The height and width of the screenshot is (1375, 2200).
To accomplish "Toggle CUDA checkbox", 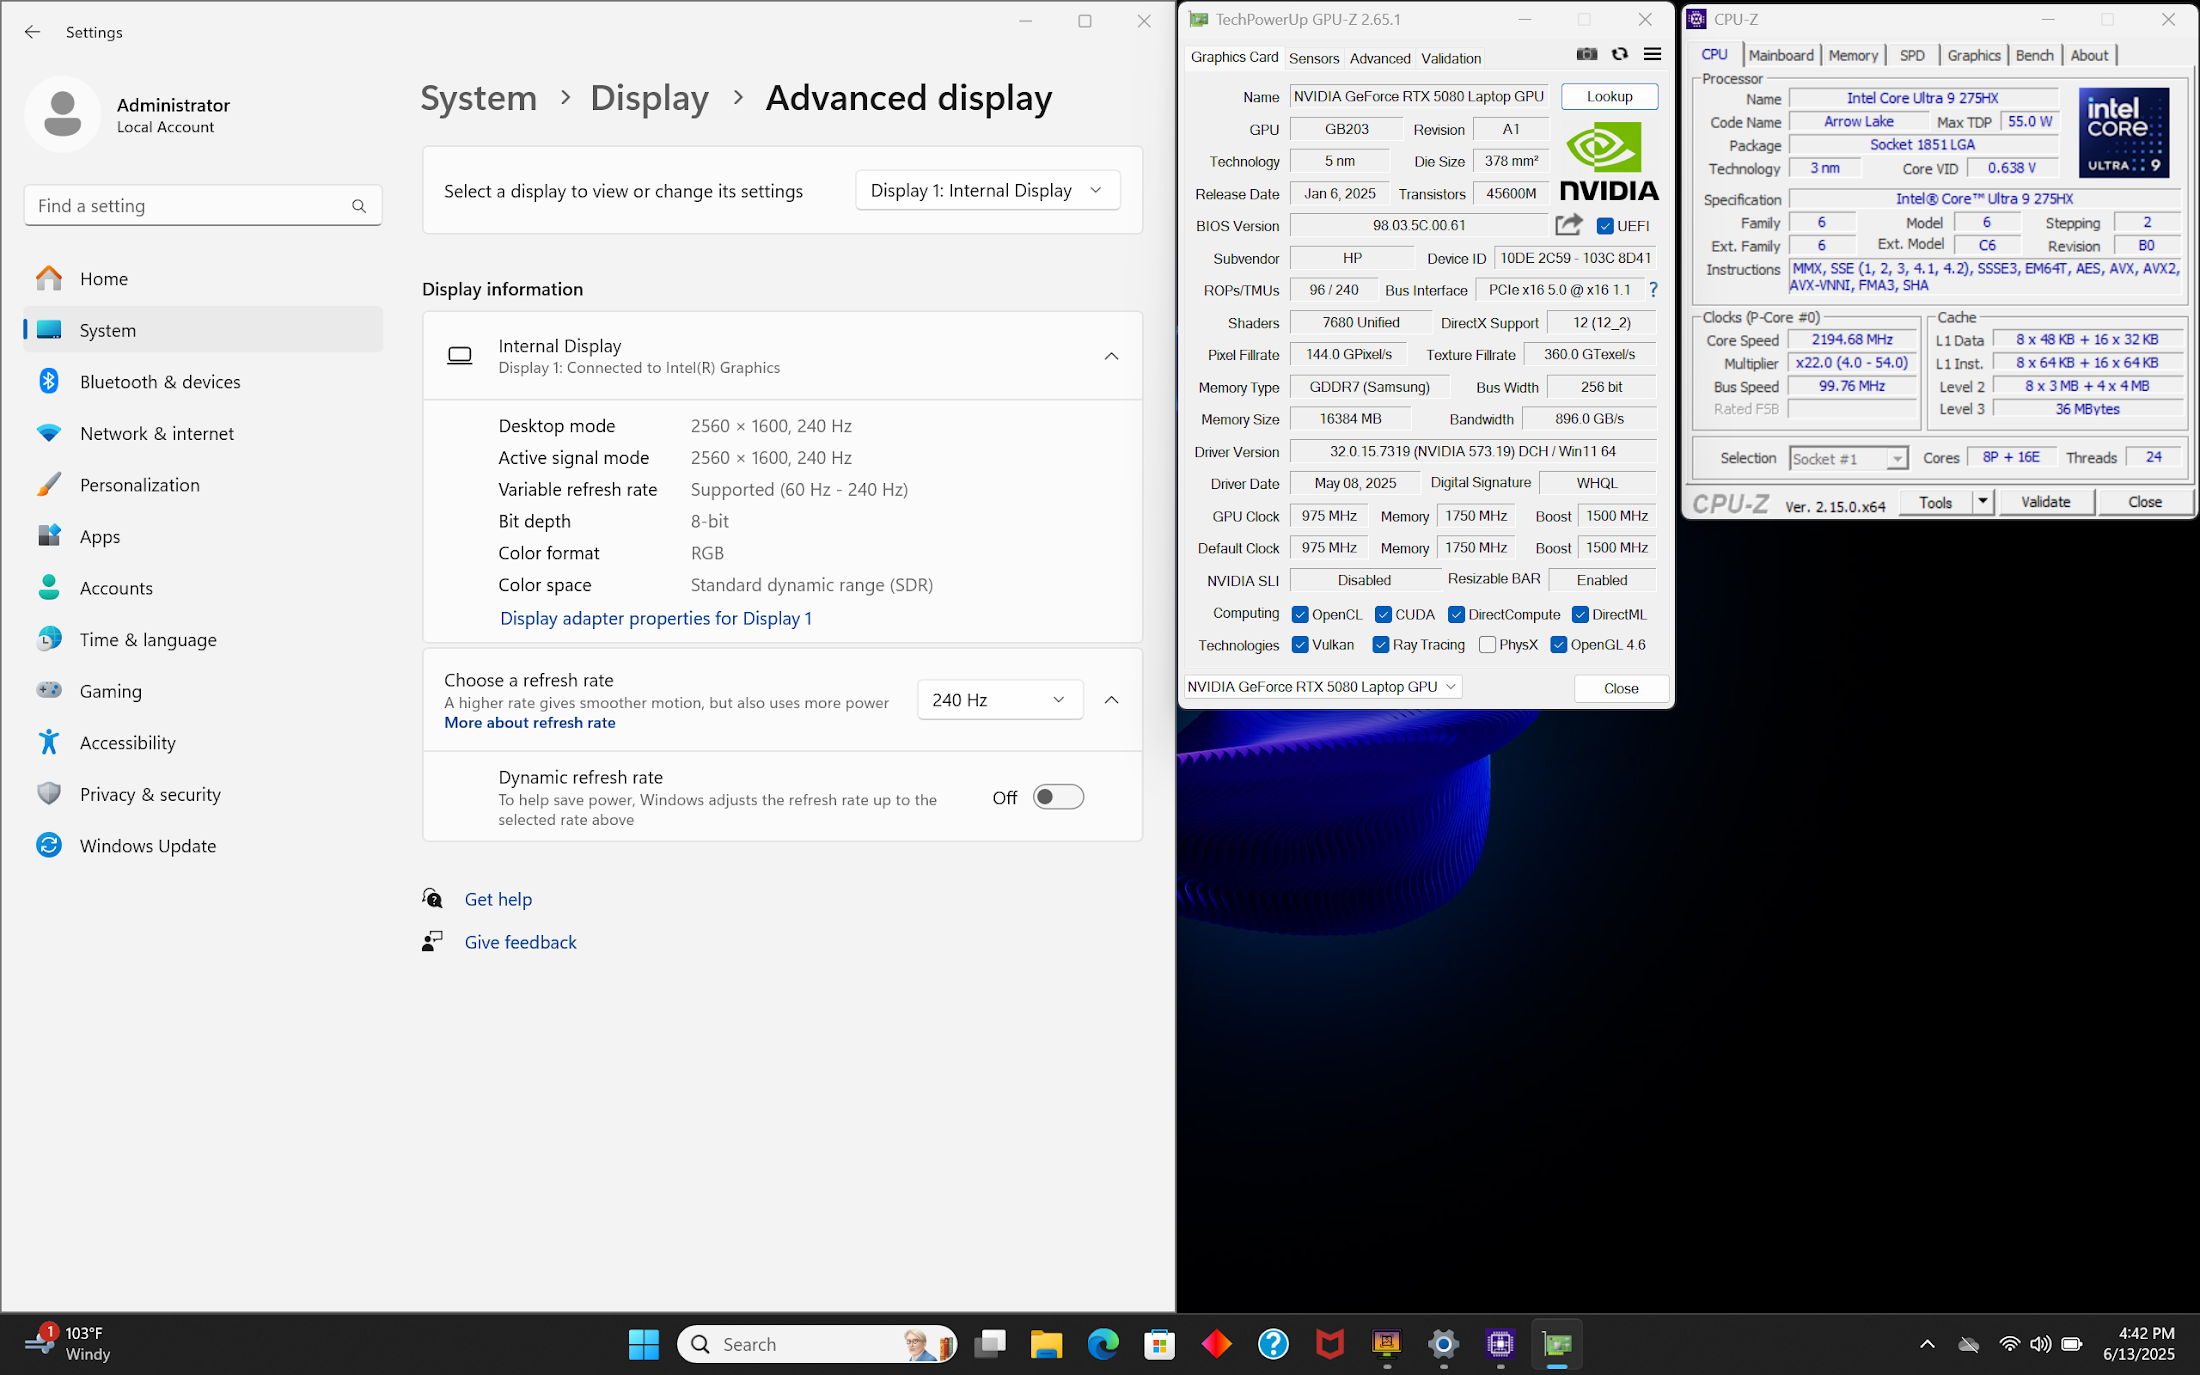I will (x=1383, y=614).
